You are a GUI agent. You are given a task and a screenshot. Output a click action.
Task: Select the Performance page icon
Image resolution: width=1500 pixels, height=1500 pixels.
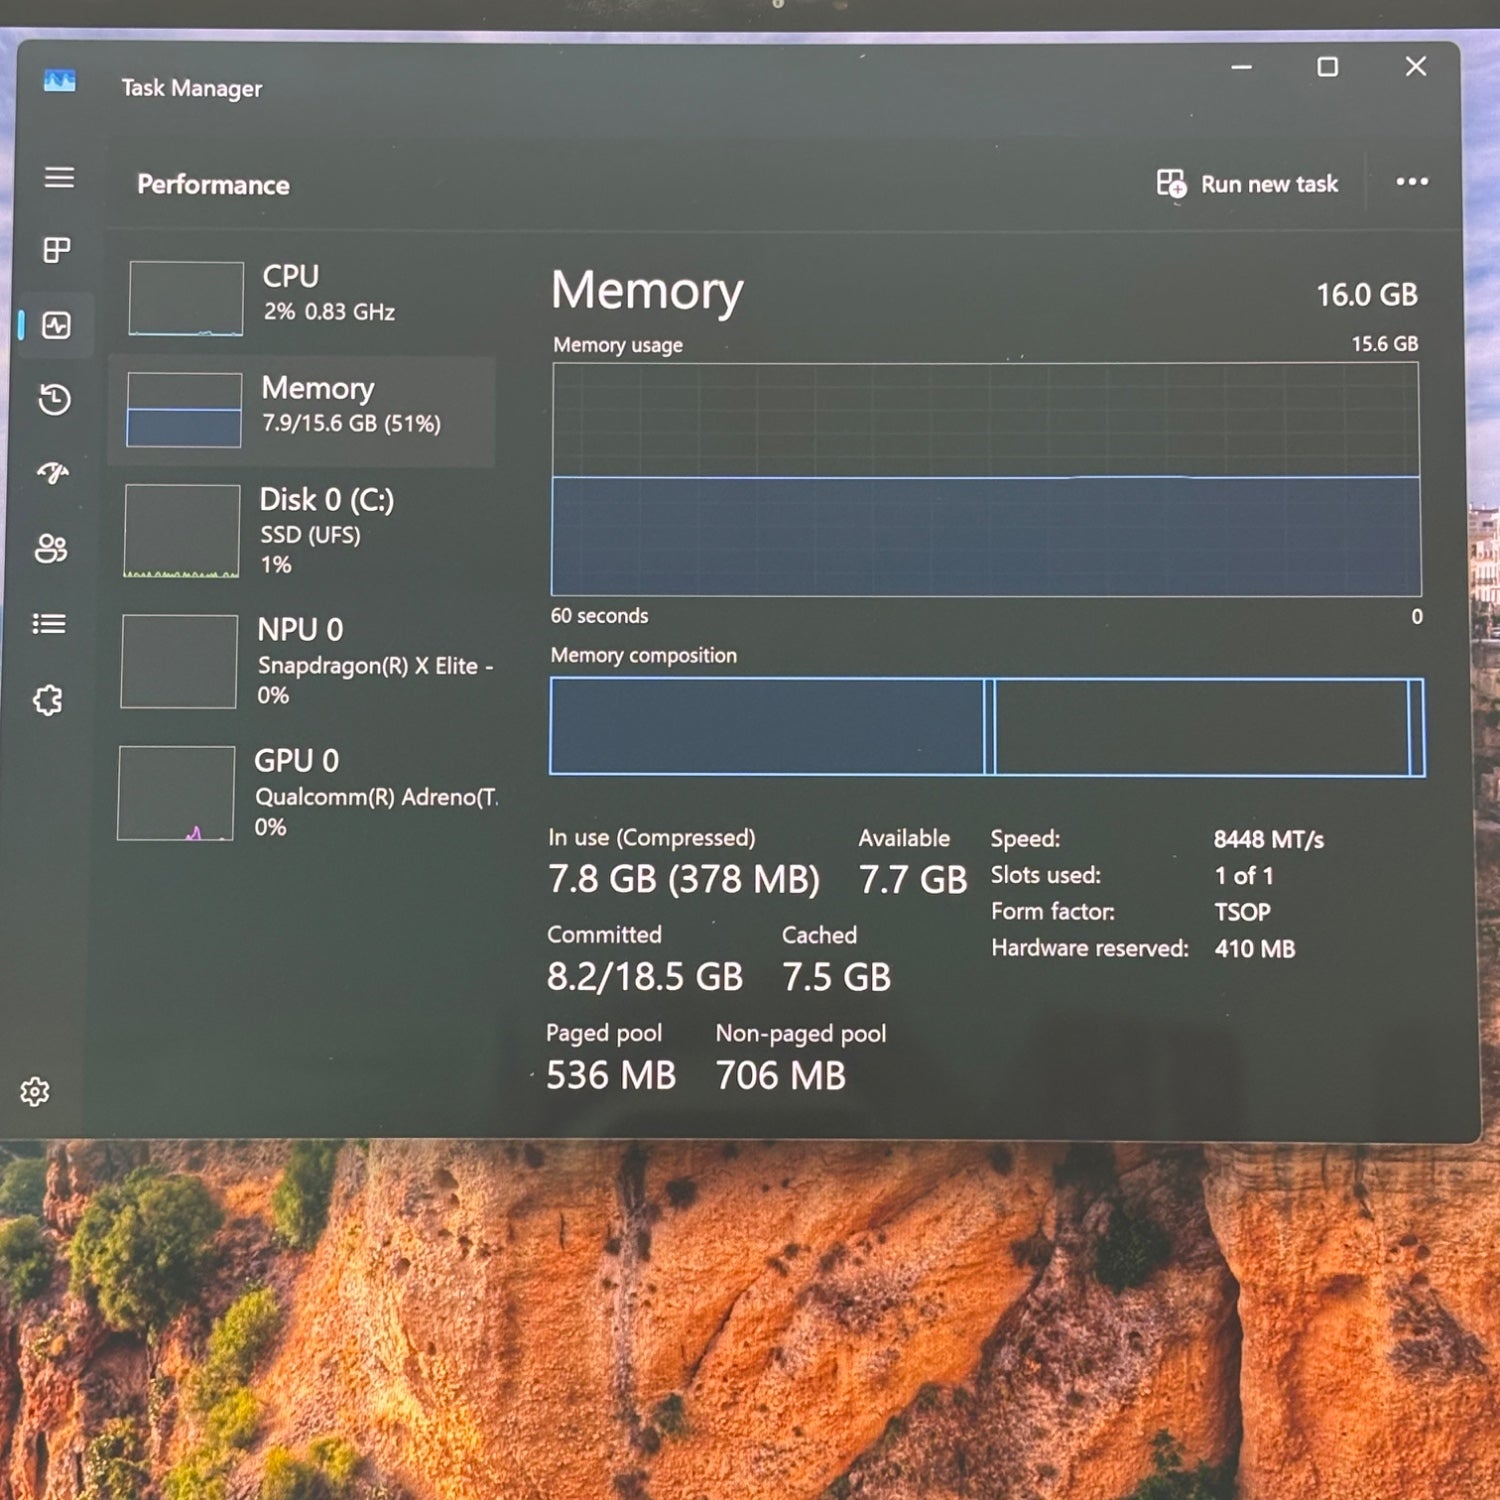[x=56, y=325]
